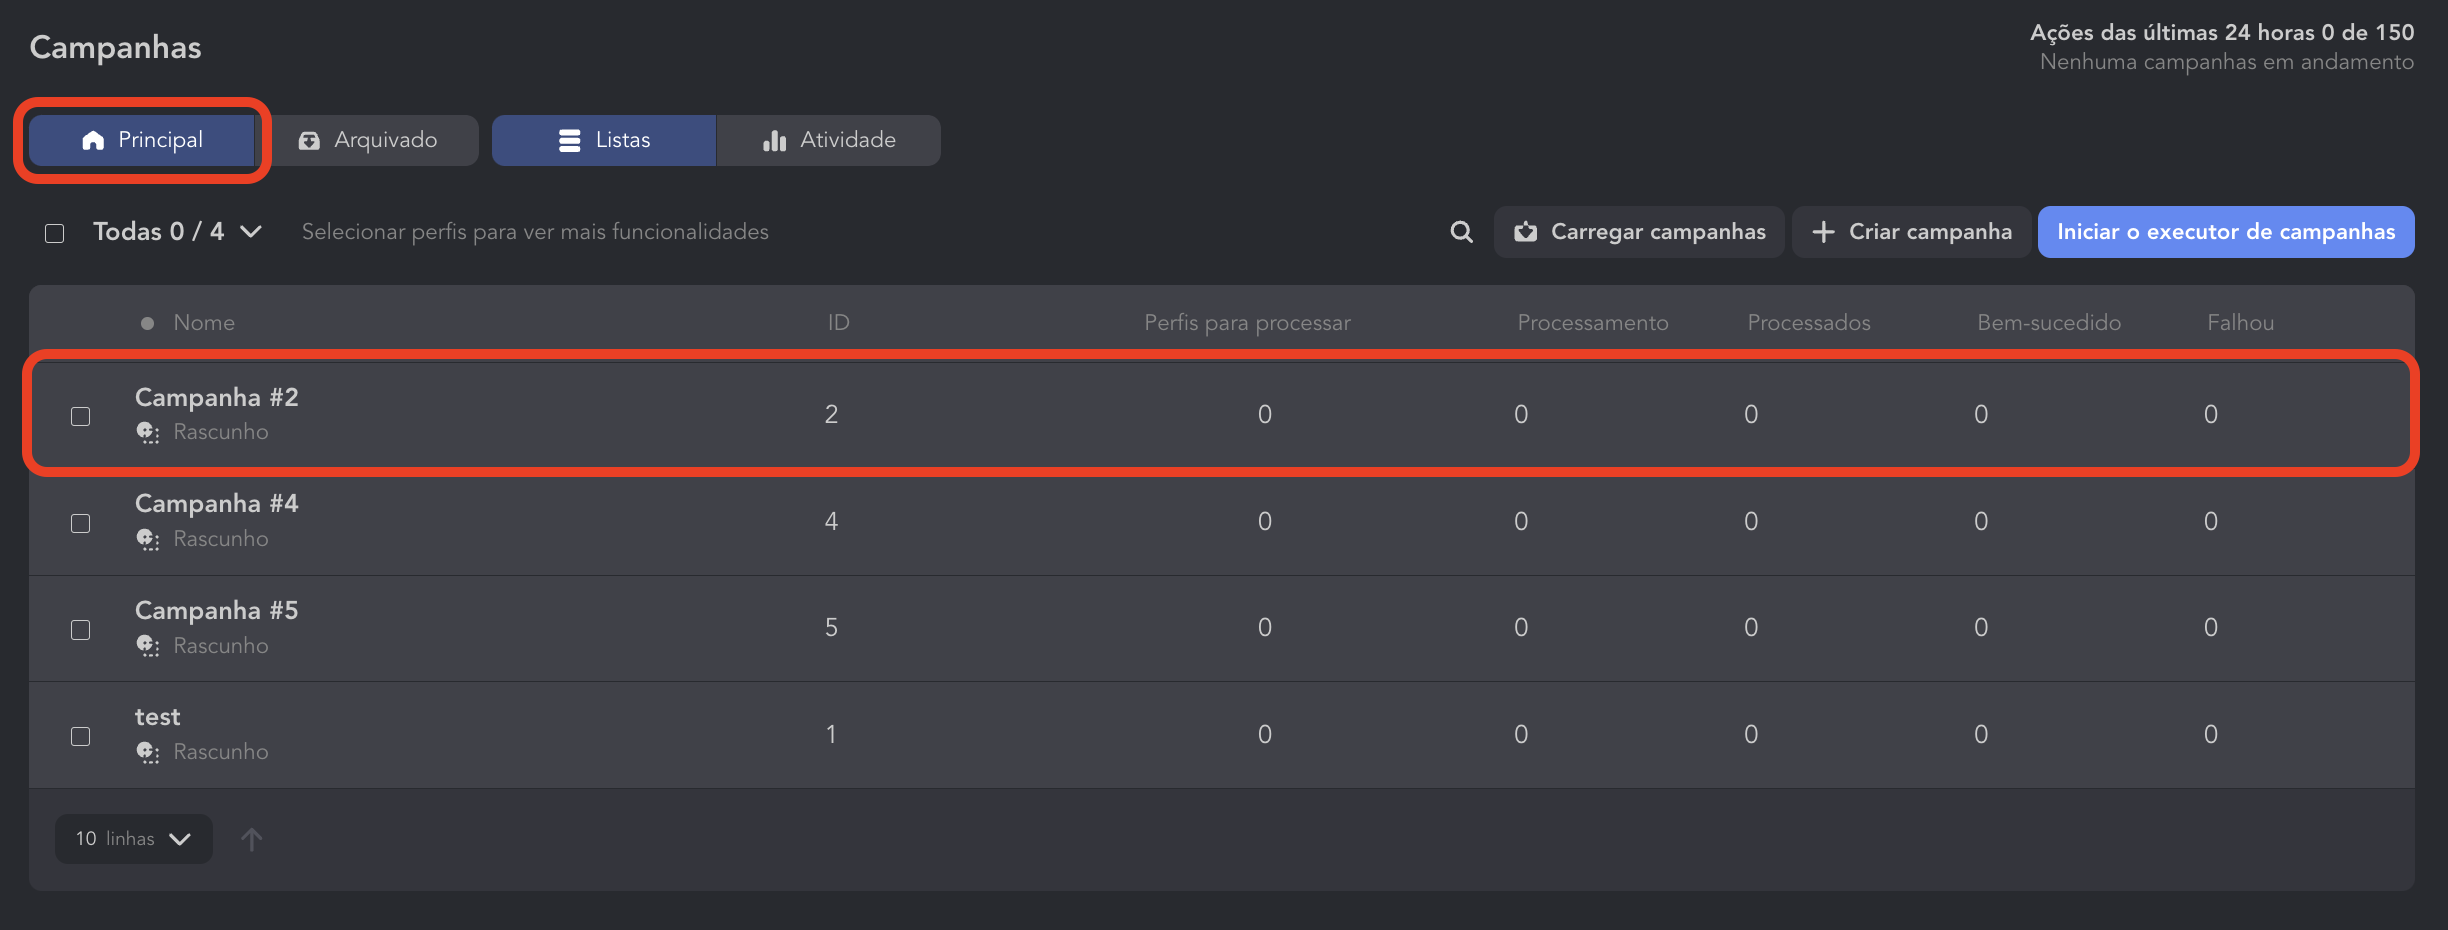Click the scroll-to-top arrow icon
The image size is (2448, 930).
[x=252, y=839]
